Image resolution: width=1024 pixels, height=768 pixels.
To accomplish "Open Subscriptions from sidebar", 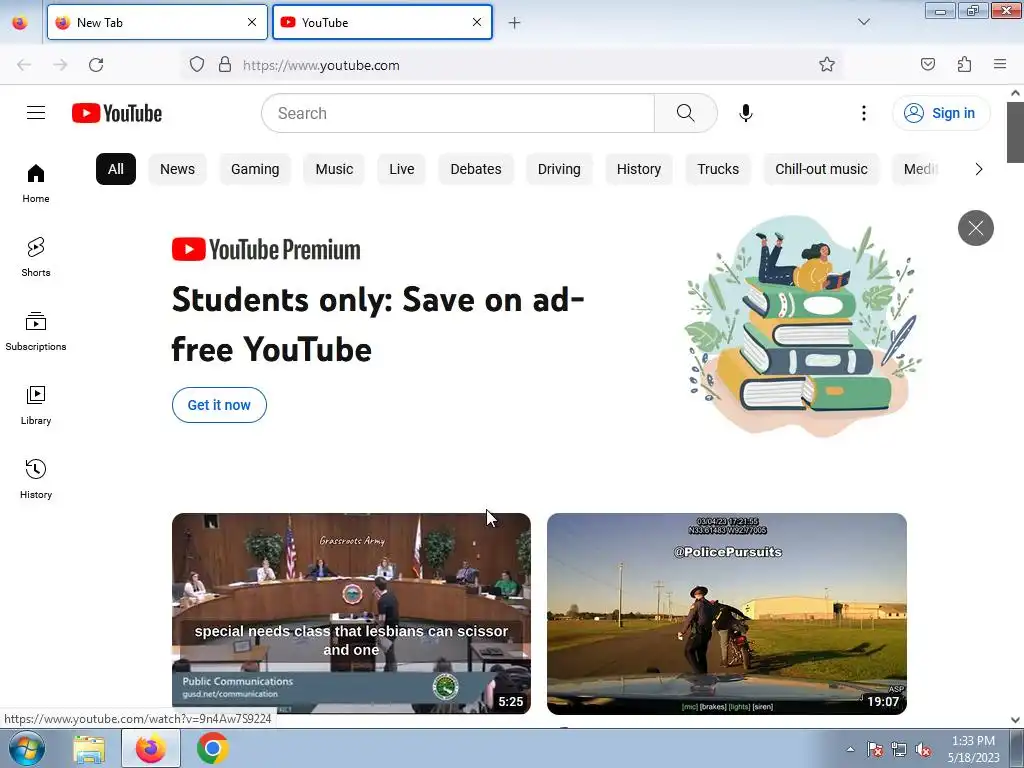I will coord(36,331).
